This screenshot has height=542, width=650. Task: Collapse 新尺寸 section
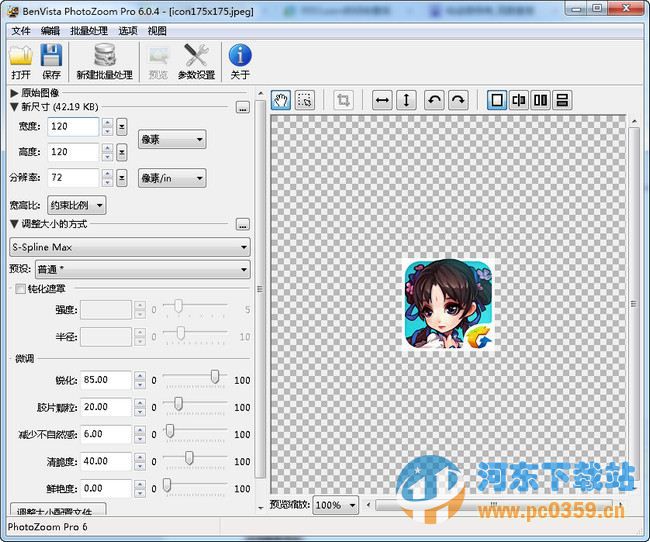(14, 107)
